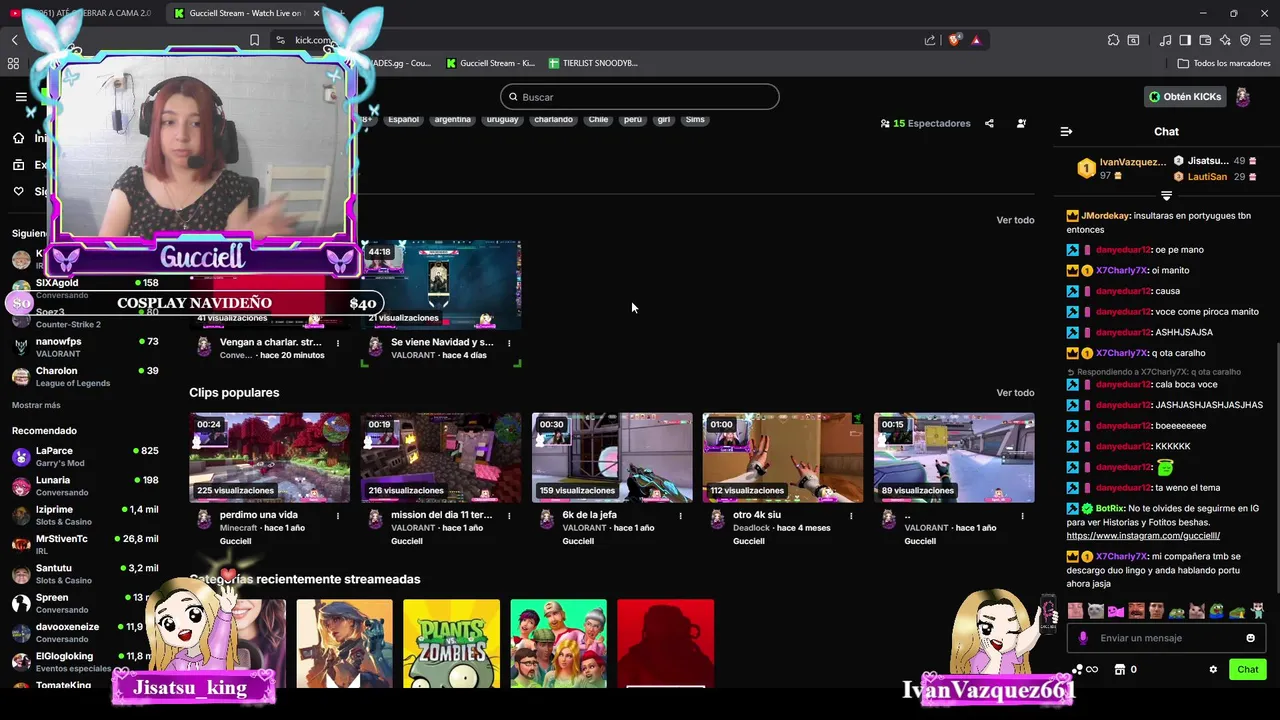Switch to the 'Gucciell Stream - Watch Live' tab
Screen dimensions: 1280x720
[246, 13]
